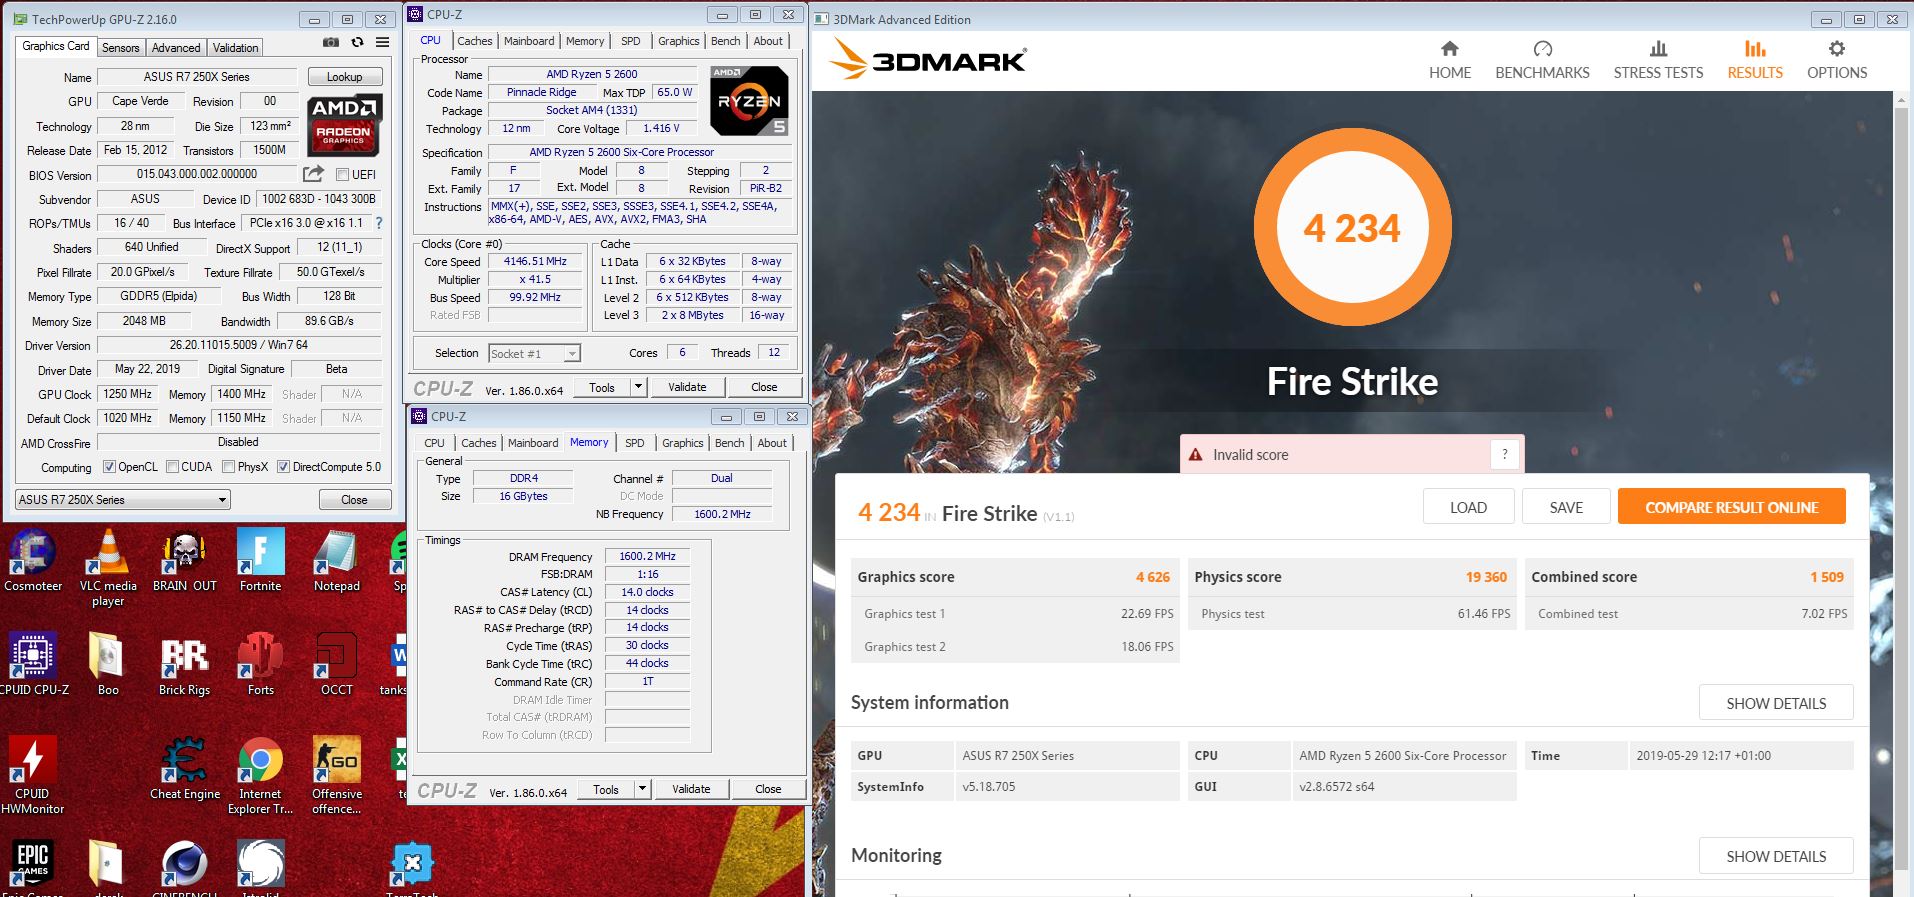The image size is (1914, 897).
Task: Show details for Monitoring section
Action: (x=1776, y=856)
